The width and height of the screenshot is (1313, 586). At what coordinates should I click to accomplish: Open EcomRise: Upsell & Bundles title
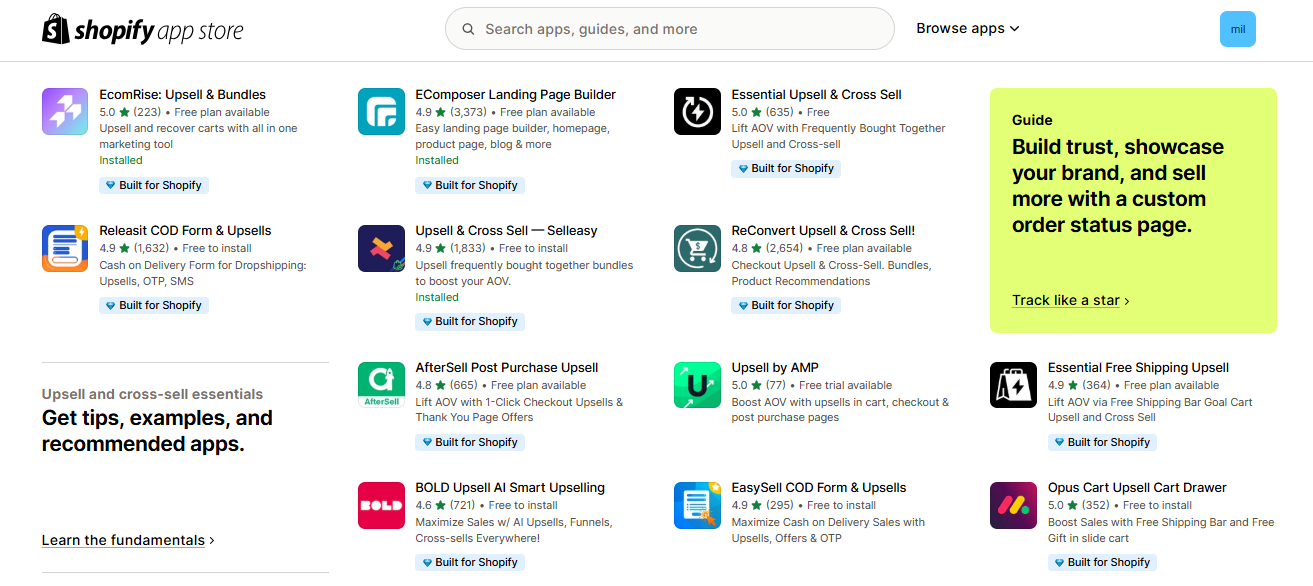point(183,95)
